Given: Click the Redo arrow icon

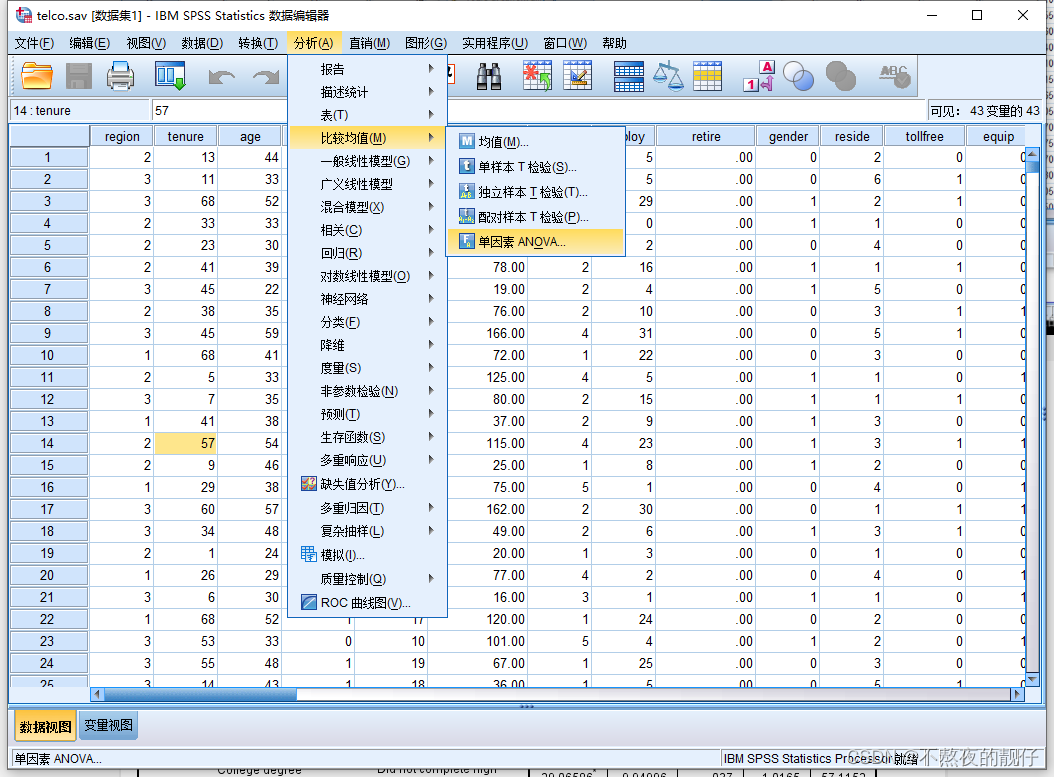Looking at the screenshot, I should point(266,77).
